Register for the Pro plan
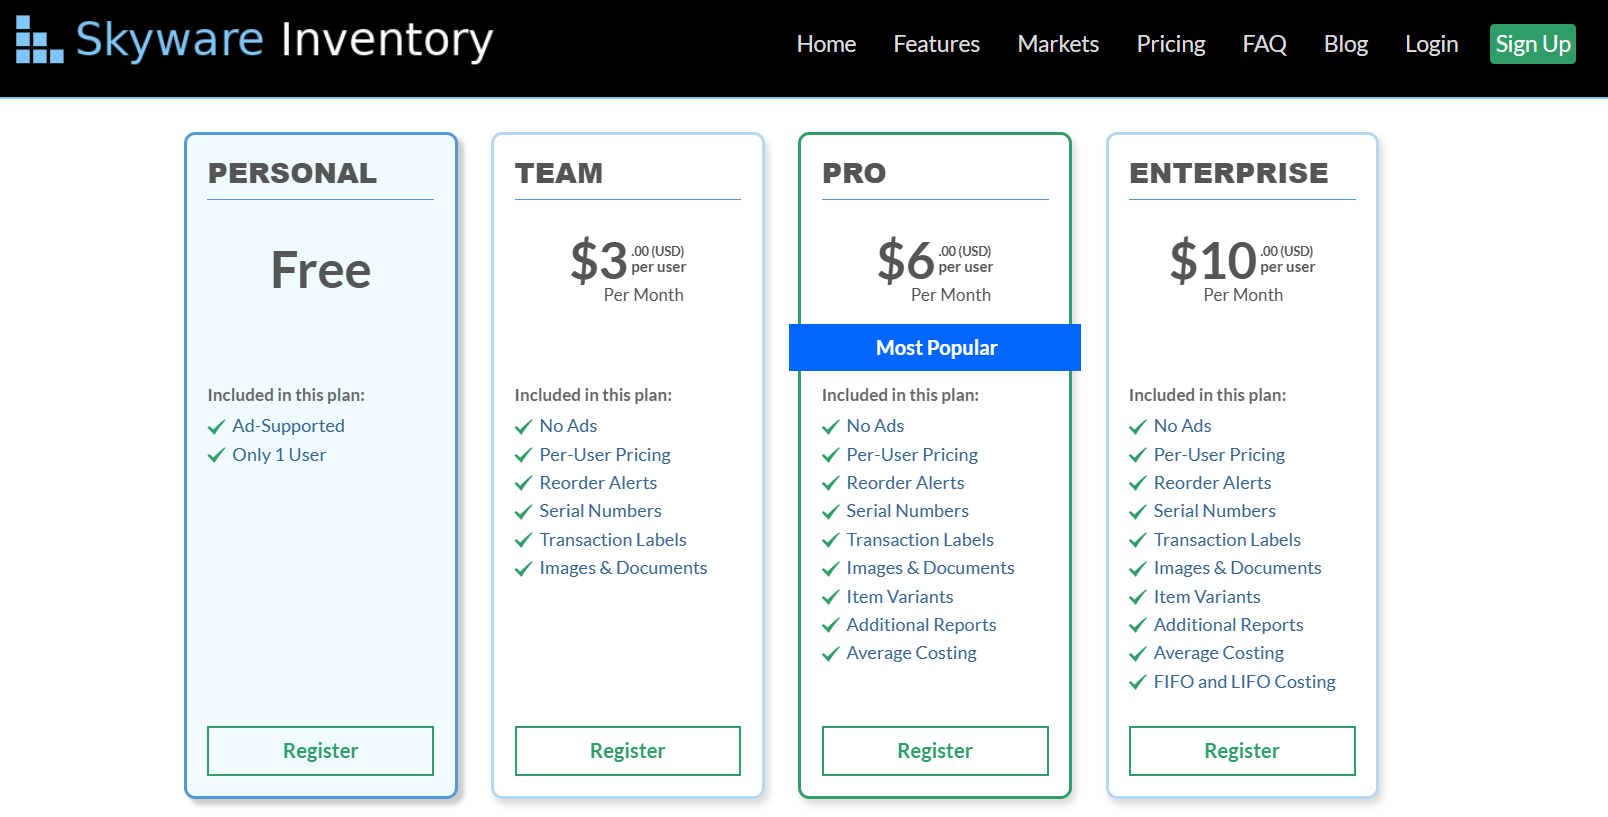This screenshot has height=817, width=1608. tap(935, 751)
